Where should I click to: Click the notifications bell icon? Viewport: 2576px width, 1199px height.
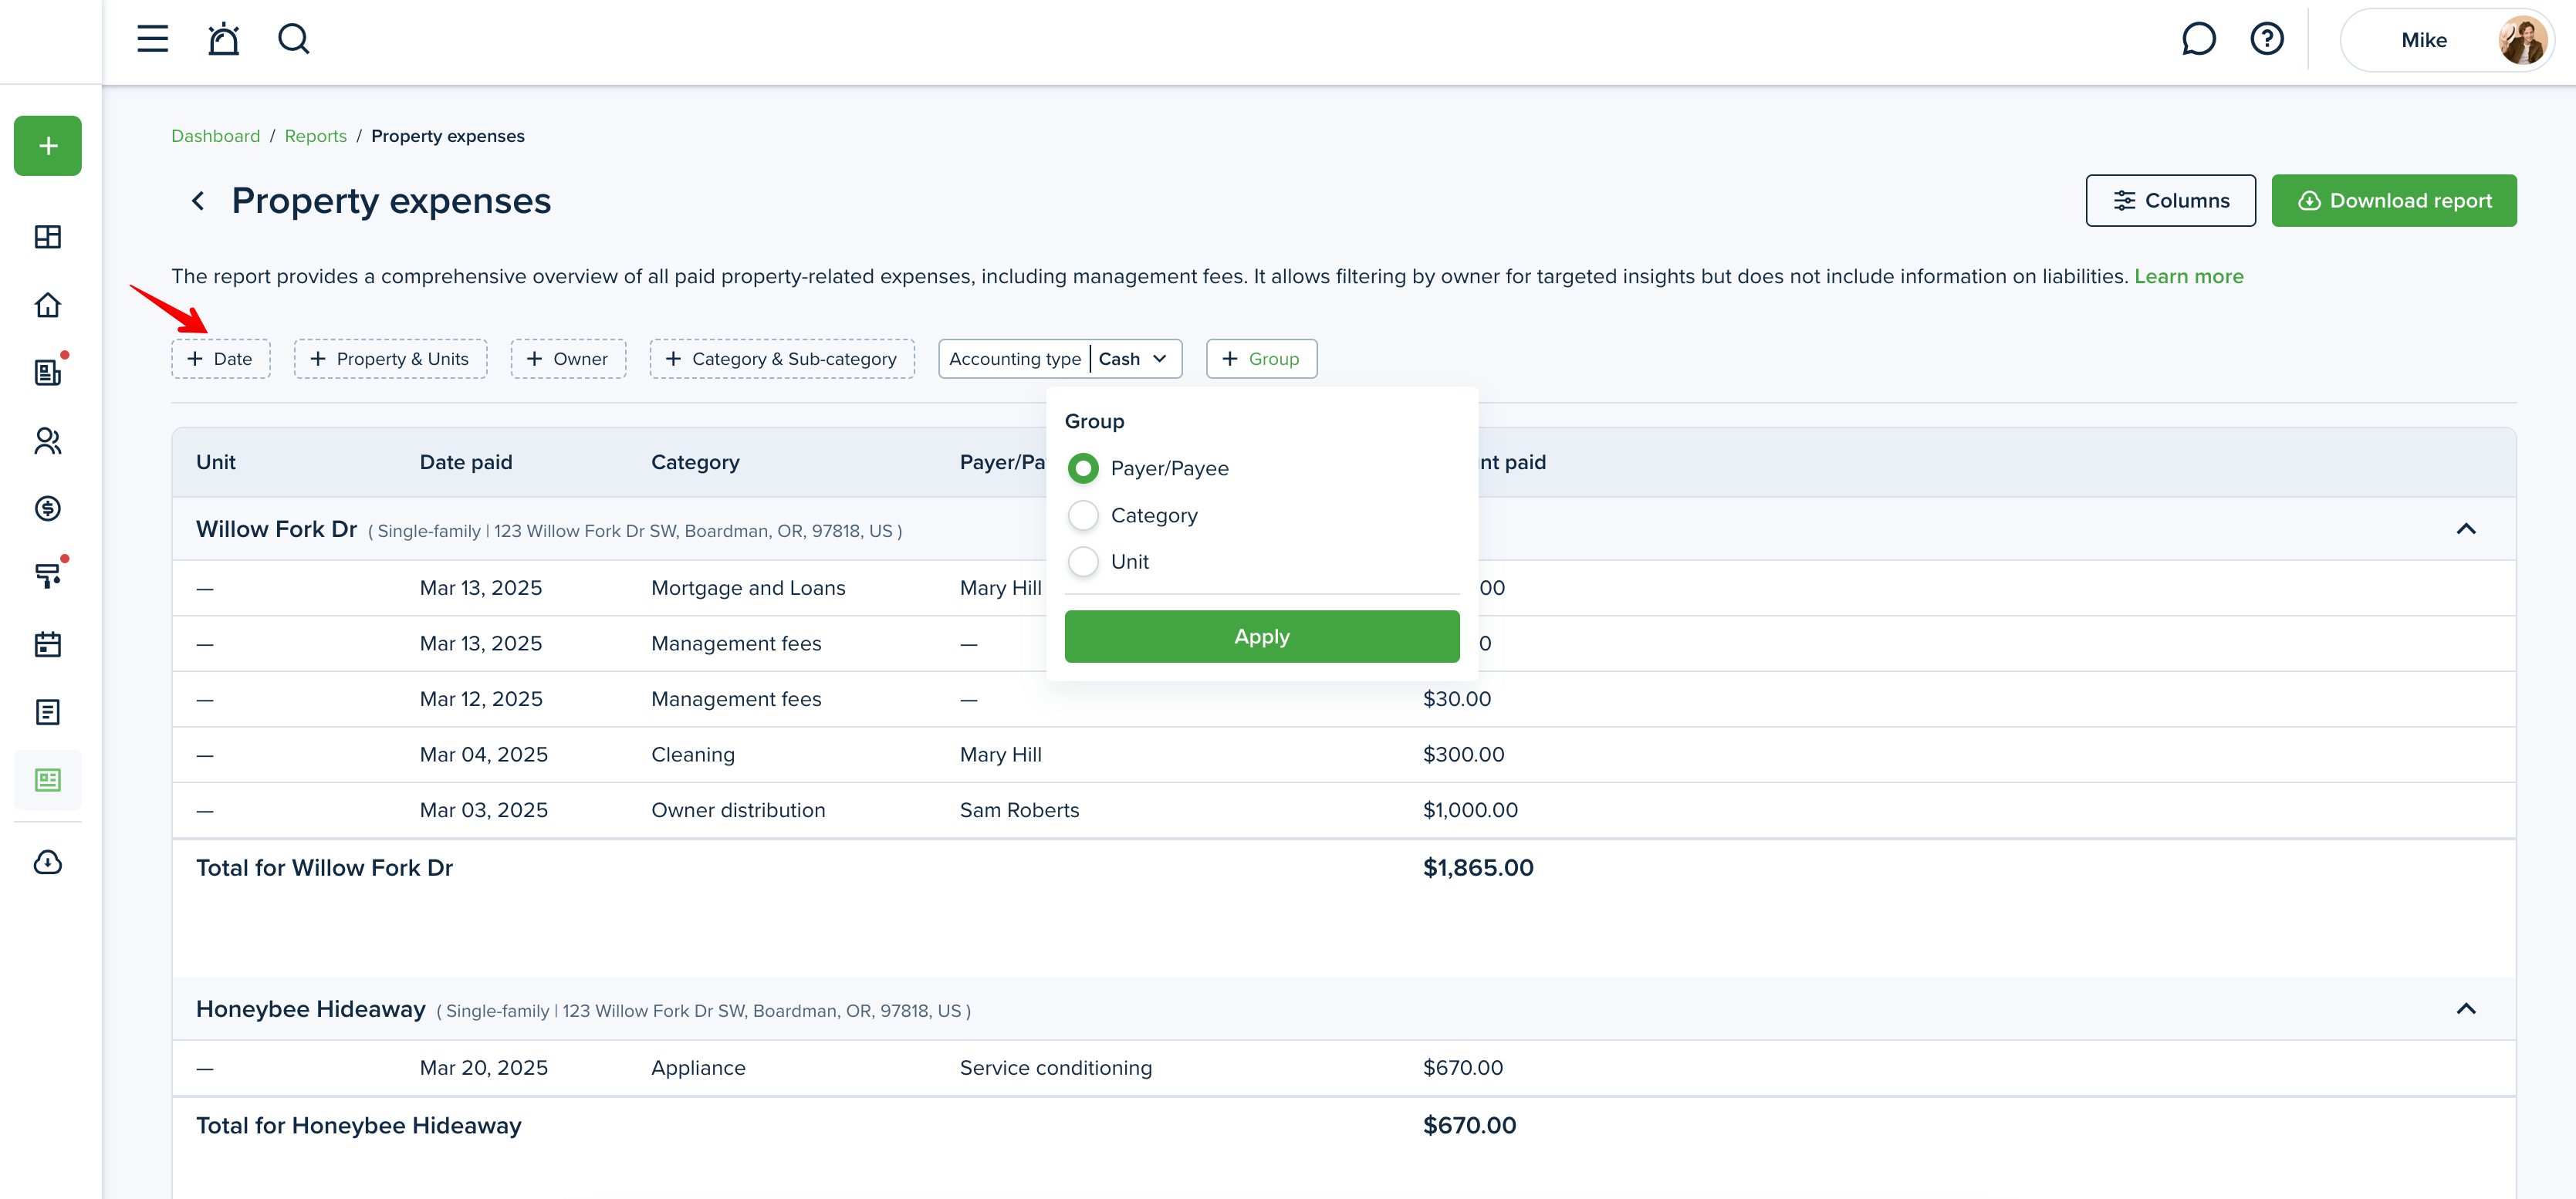point(223,39)
